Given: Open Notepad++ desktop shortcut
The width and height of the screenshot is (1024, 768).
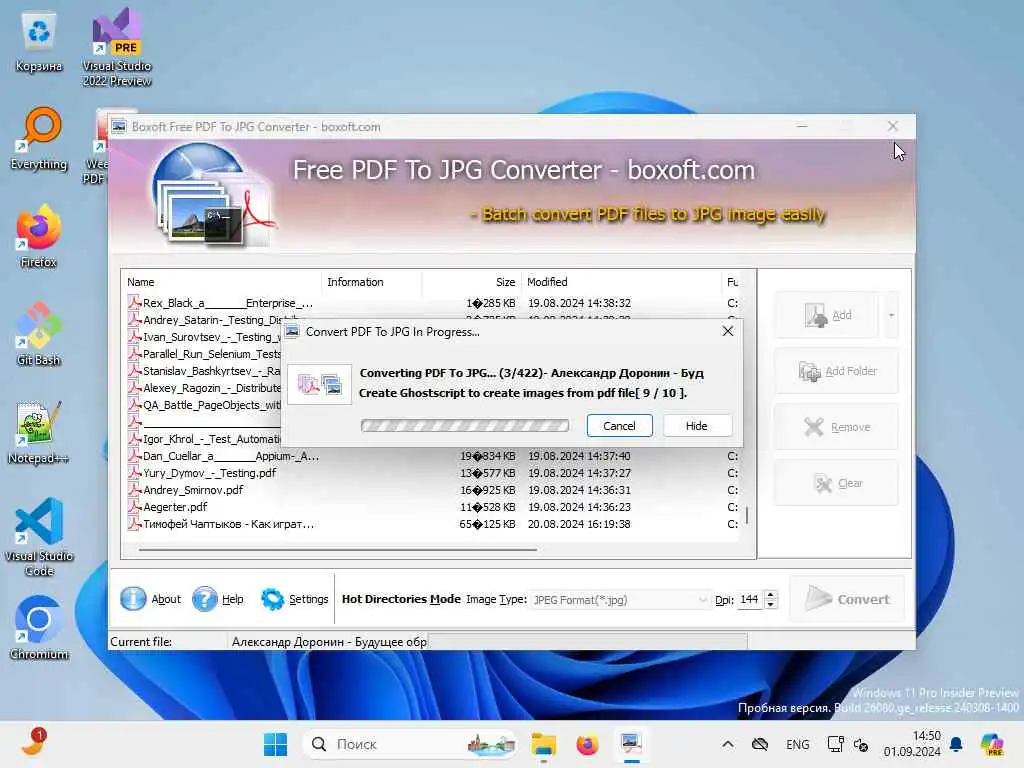Looking at the screenshot, I should tap(39, 432).
